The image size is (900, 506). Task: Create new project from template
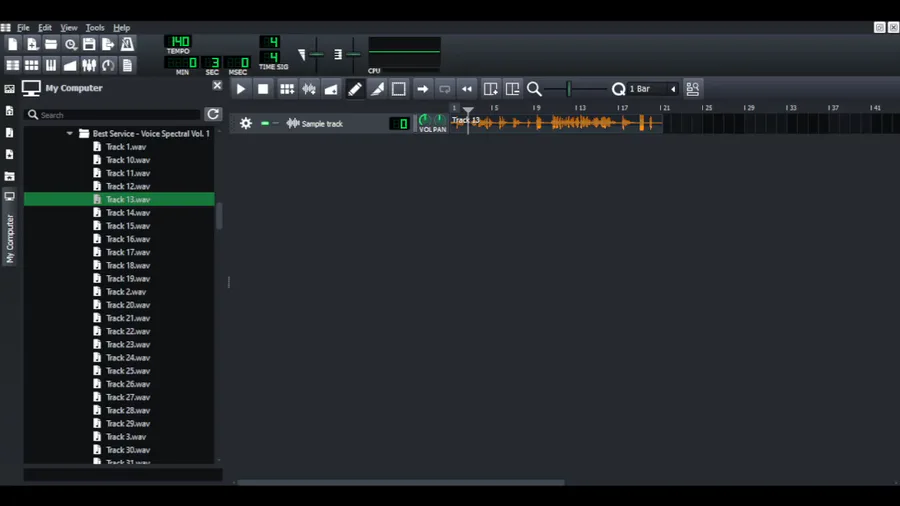pos(32,44)
